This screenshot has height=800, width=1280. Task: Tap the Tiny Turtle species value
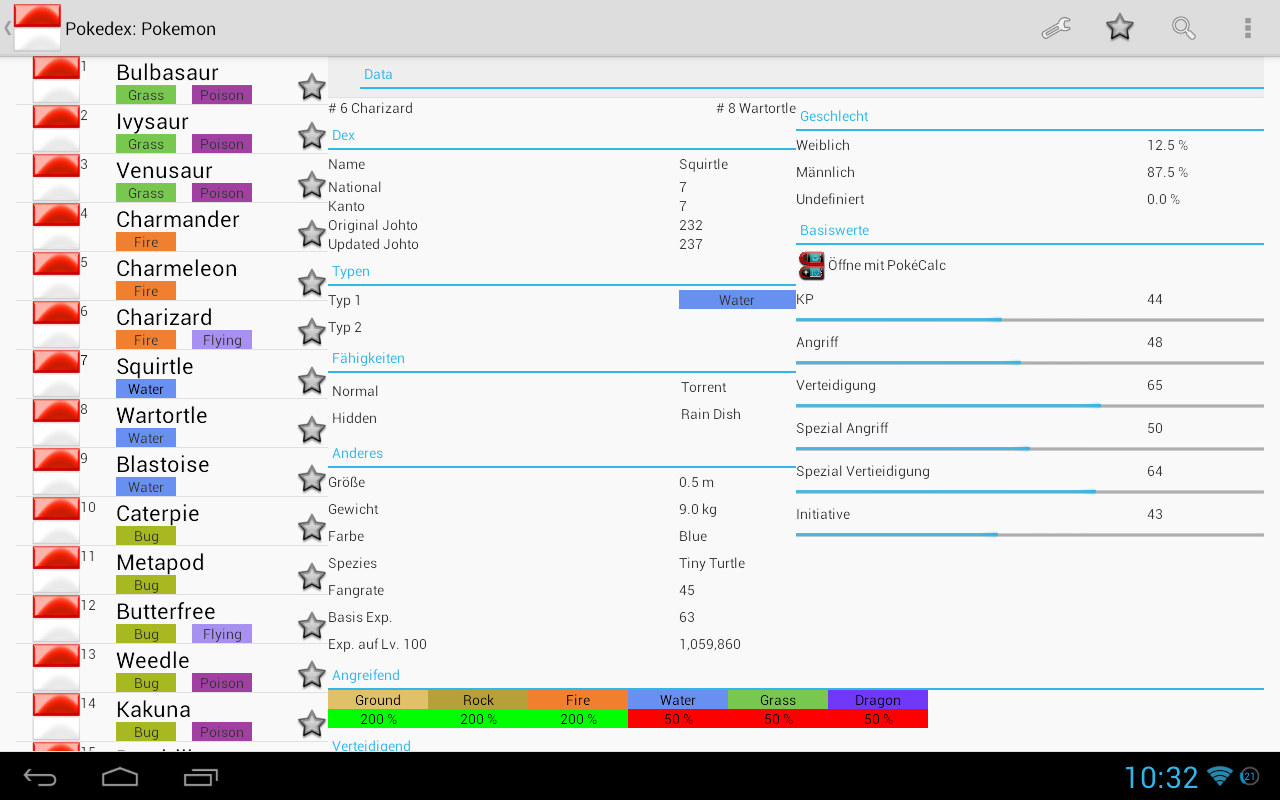pos(712,563)
